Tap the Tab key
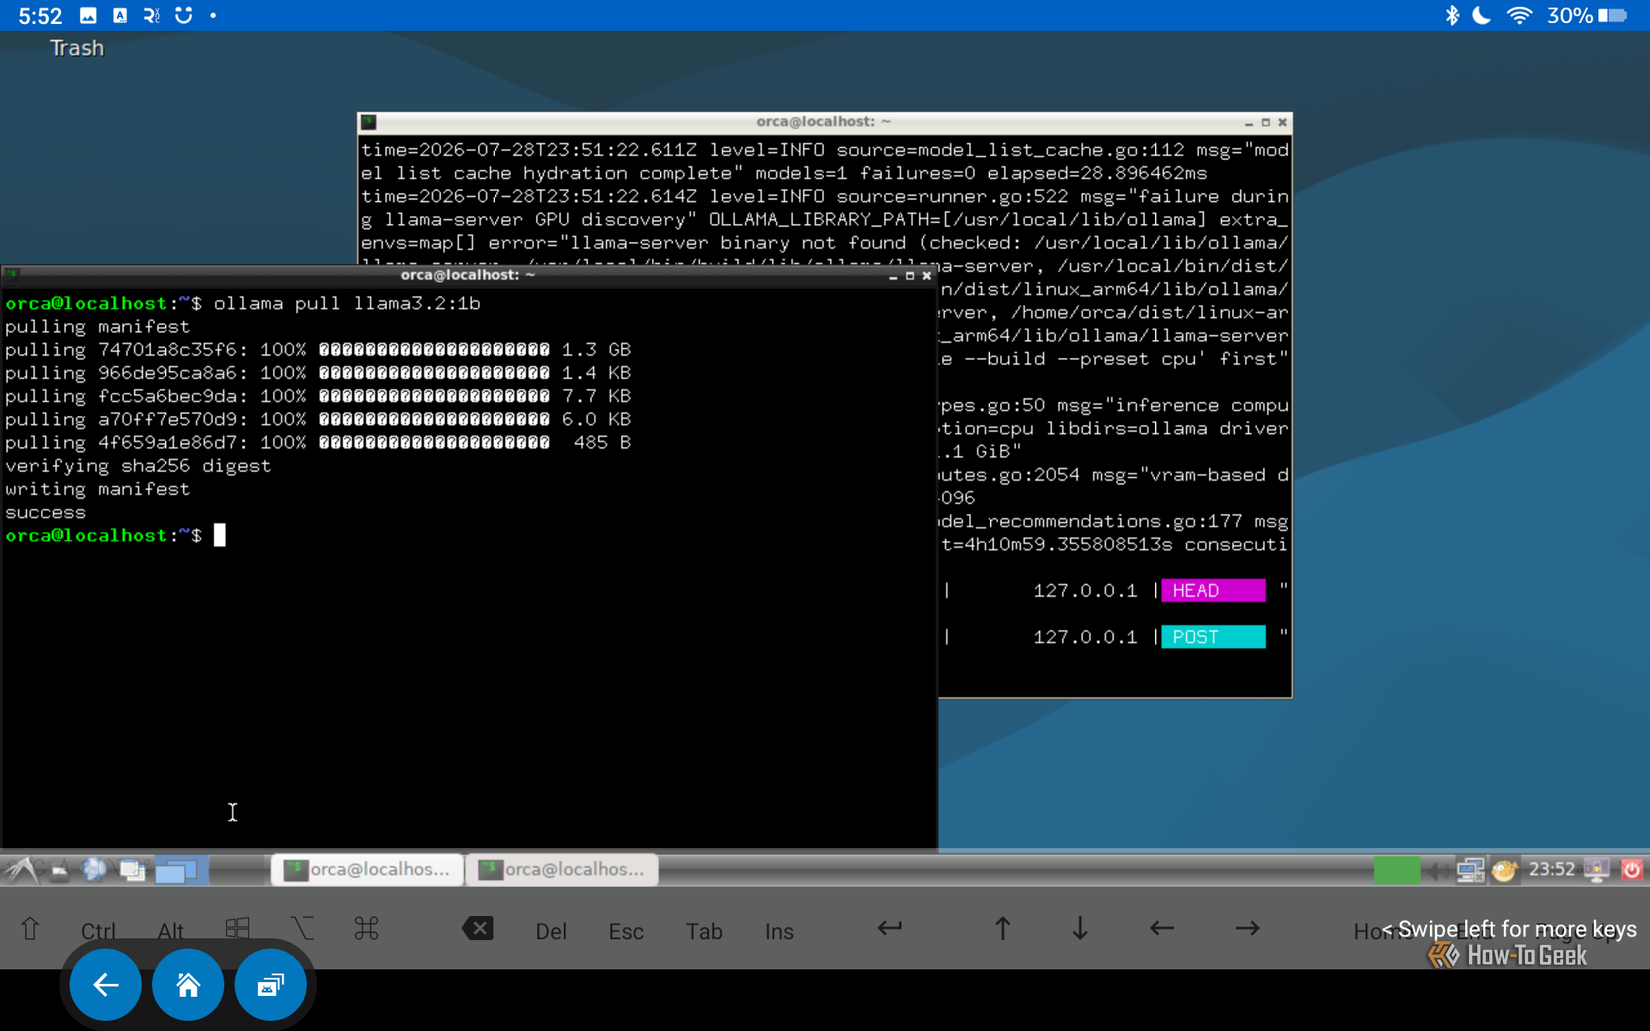 (704, 931)
